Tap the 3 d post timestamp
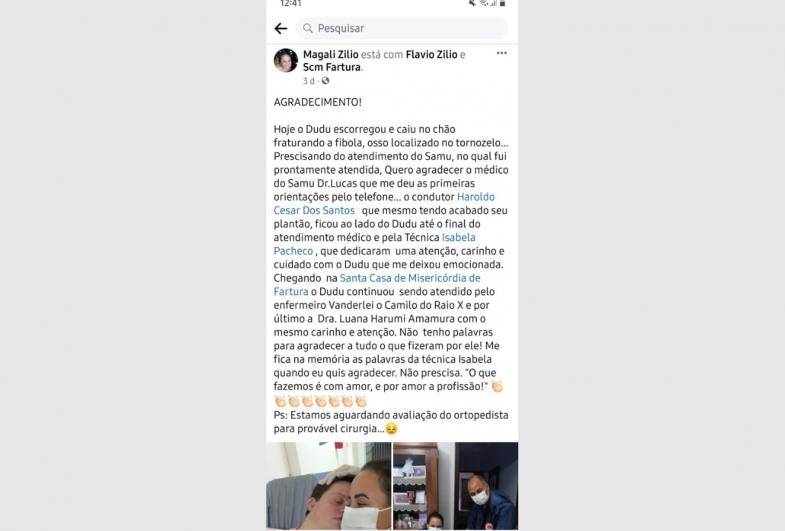Viewport: 785px width, 531px height. [x=308, y=81]
